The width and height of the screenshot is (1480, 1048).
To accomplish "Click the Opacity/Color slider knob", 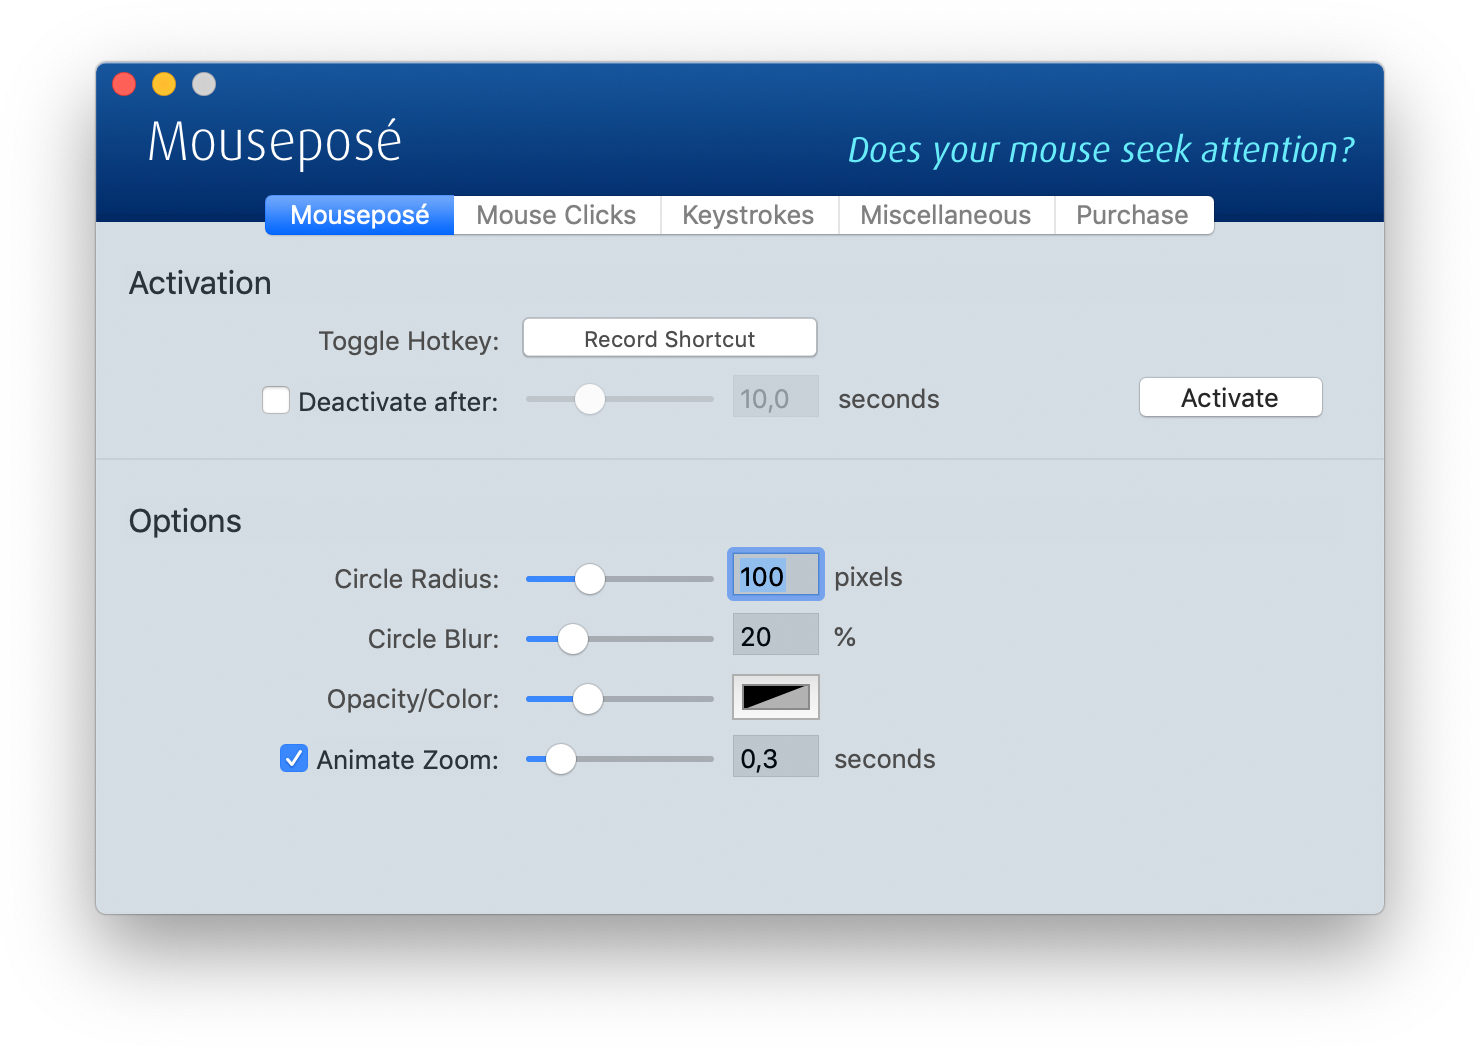I will point(588,699).
